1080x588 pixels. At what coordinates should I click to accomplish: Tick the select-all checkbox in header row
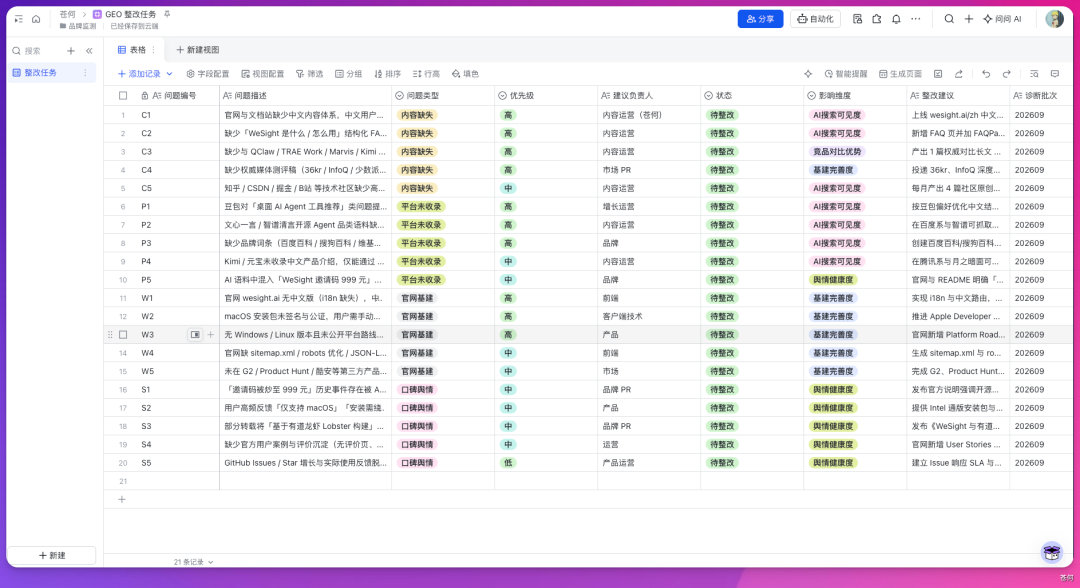point(123,96)
